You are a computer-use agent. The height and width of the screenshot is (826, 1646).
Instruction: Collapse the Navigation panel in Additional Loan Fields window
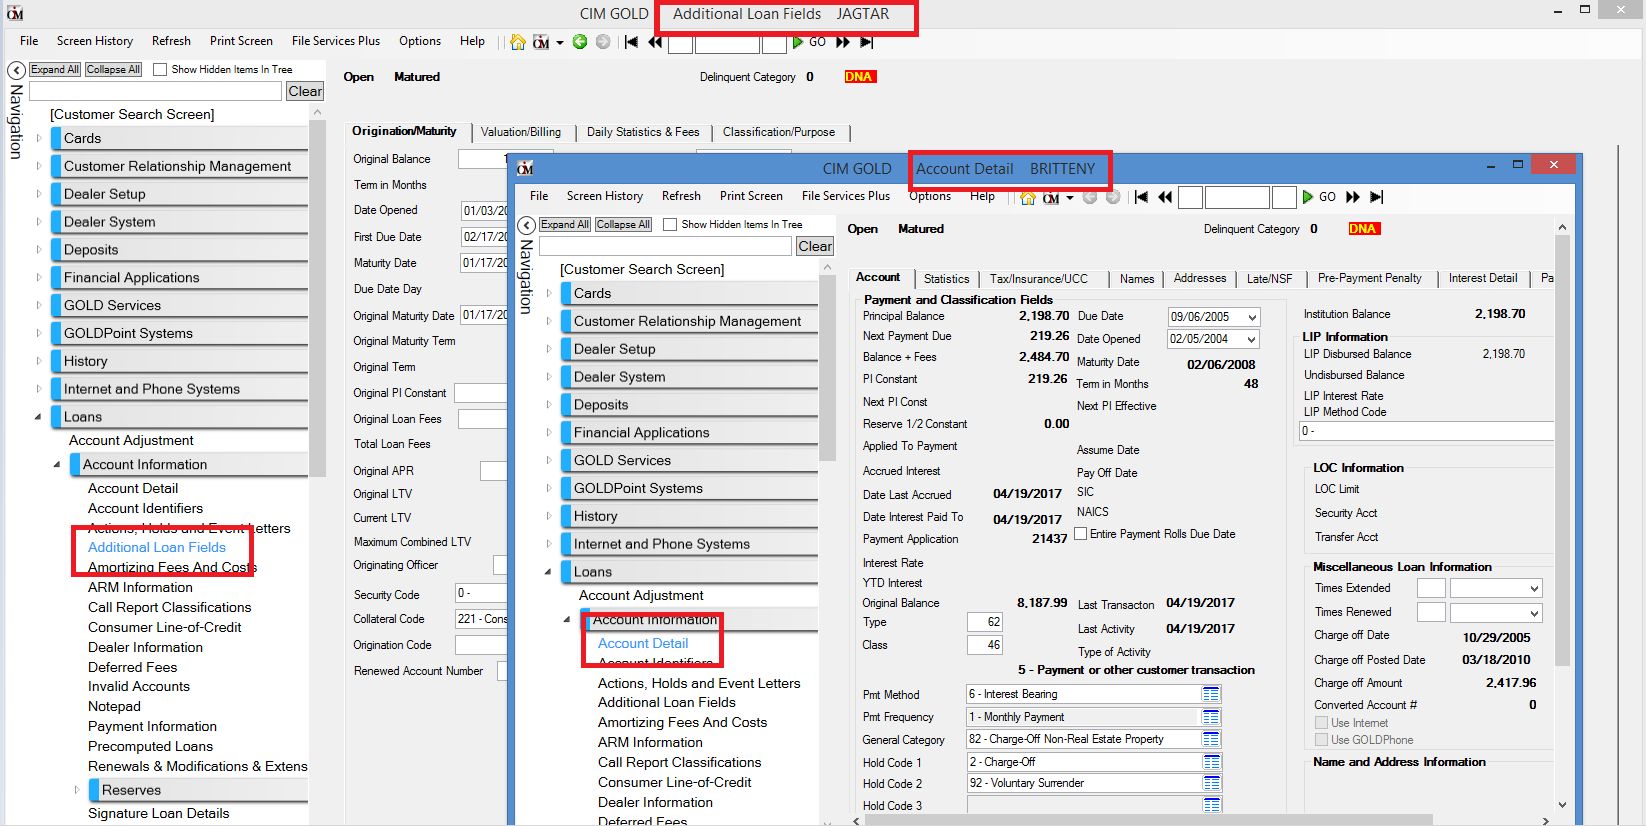[17, 70]
